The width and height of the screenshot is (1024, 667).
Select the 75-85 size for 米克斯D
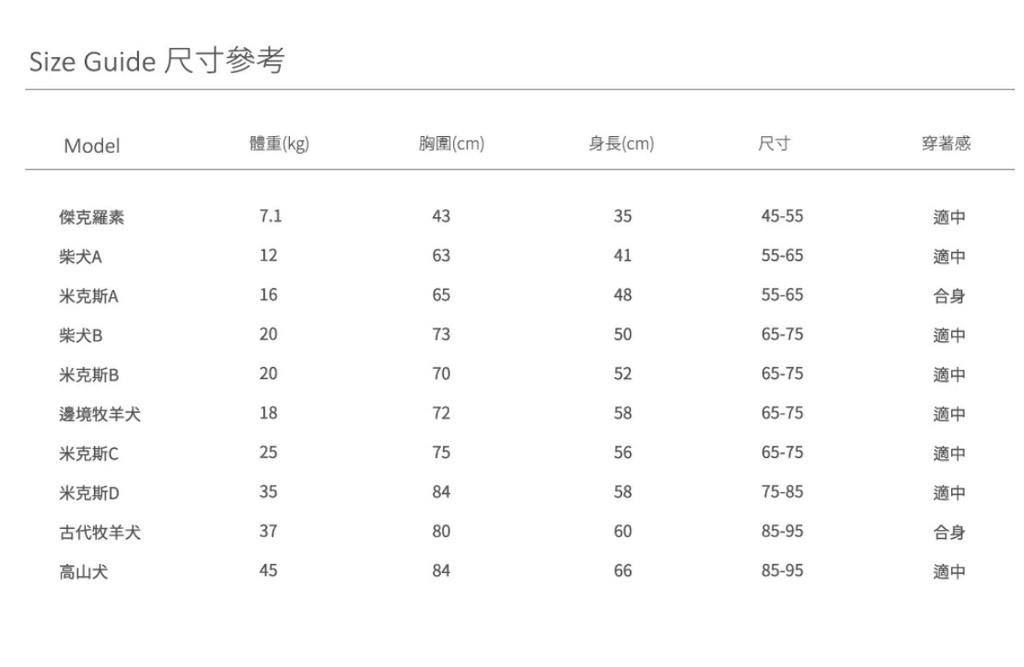tap(782, 492)
